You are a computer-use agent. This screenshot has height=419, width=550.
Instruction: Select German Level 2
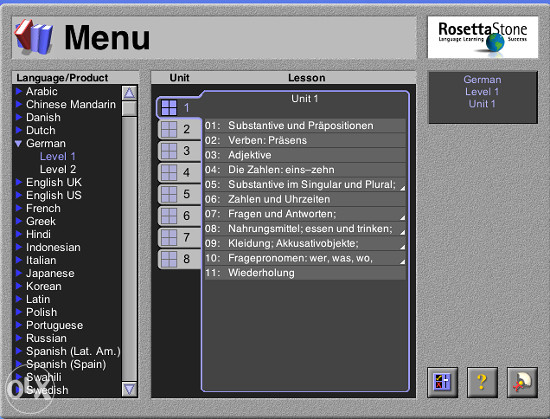(x=58, y=169)
